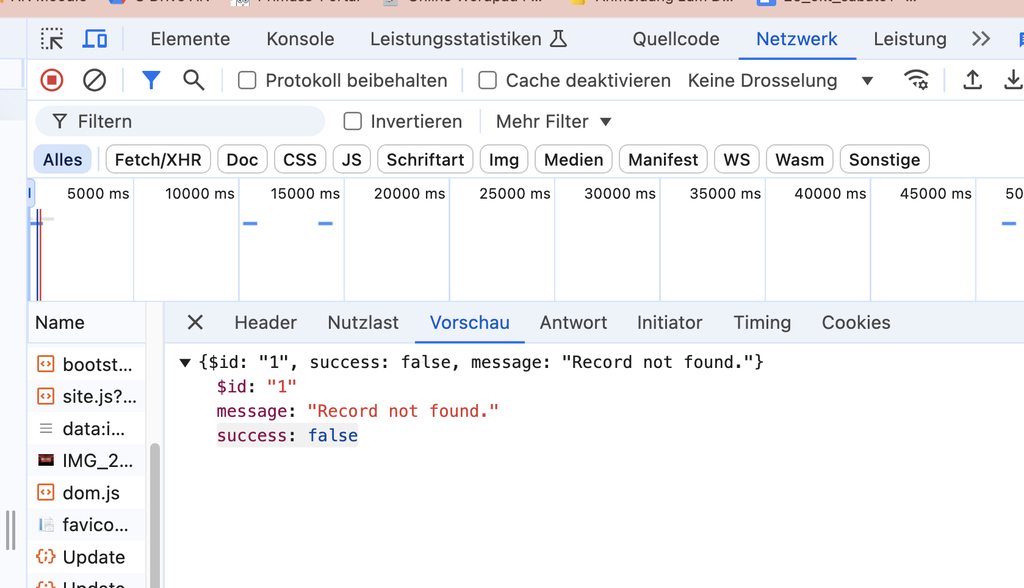Screen dimensions: 1024x588
Task: Switch to the Konsole tab
Action: pyautogui.click(x=300, y=39)
